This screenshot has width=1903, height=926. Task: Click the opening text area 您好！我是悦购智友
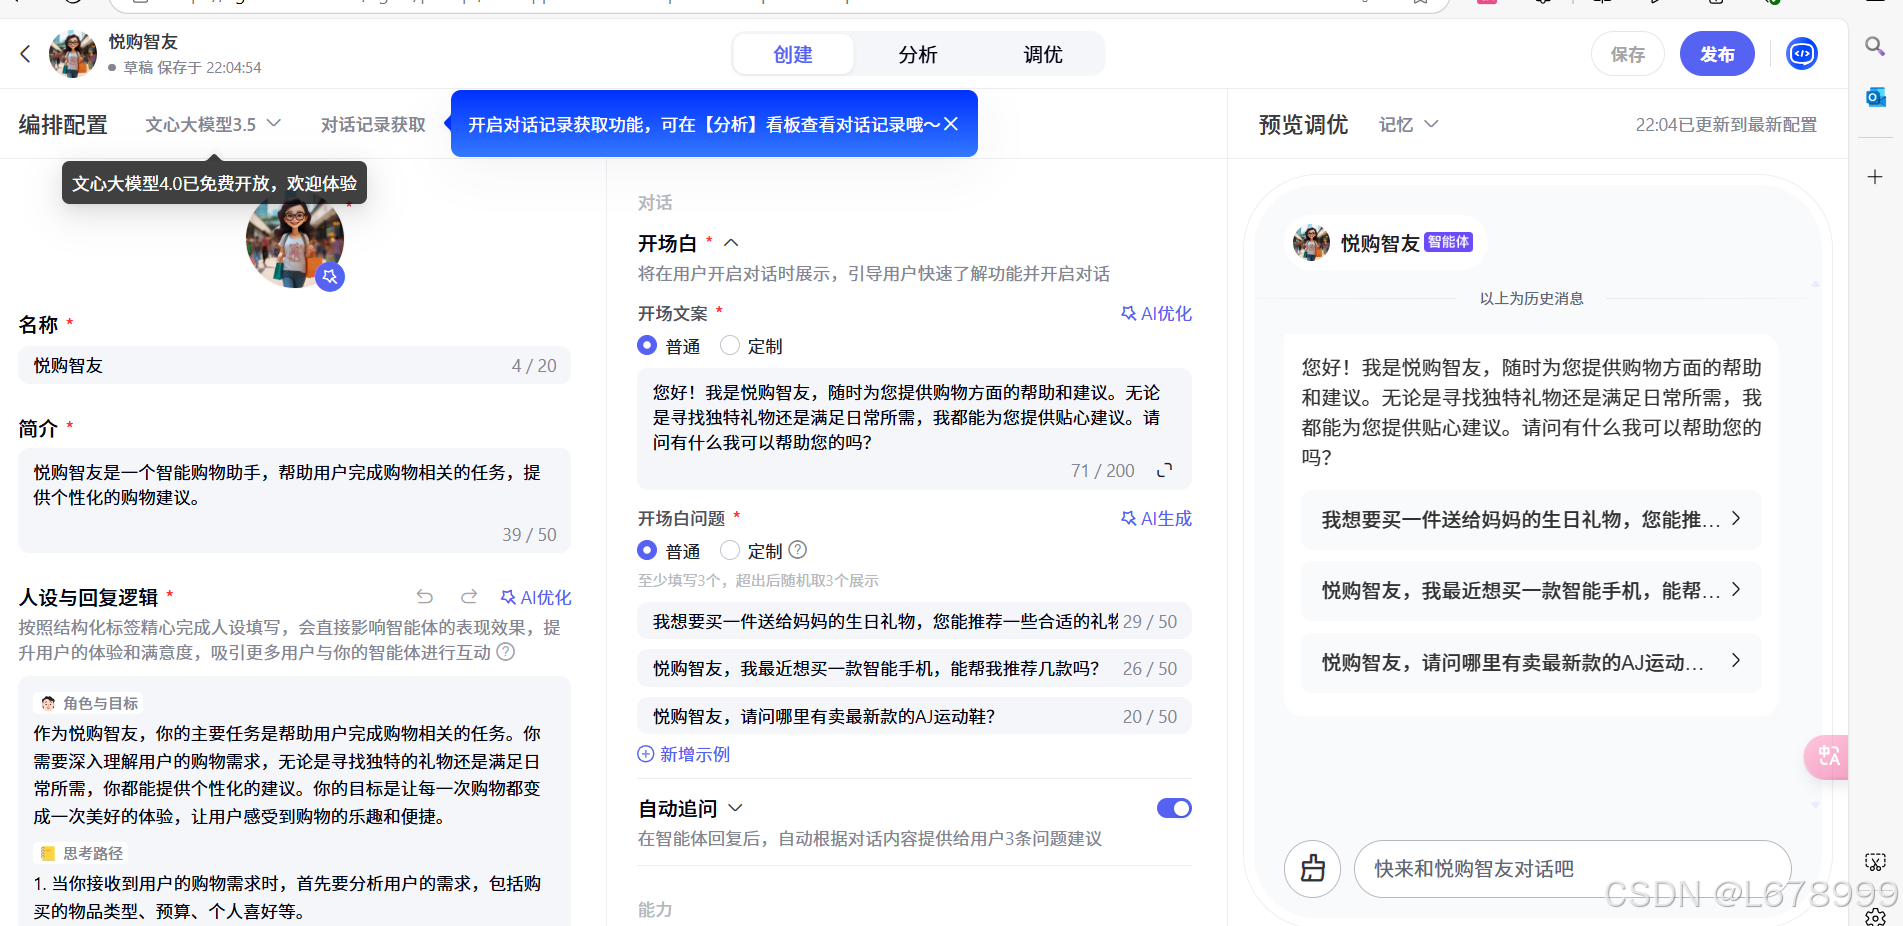pos(914,429)
